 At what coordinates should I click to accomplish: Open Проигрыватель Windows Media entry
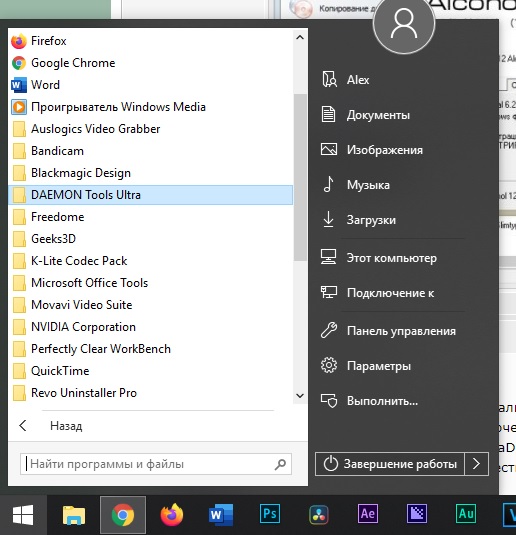tap(150, 107)
